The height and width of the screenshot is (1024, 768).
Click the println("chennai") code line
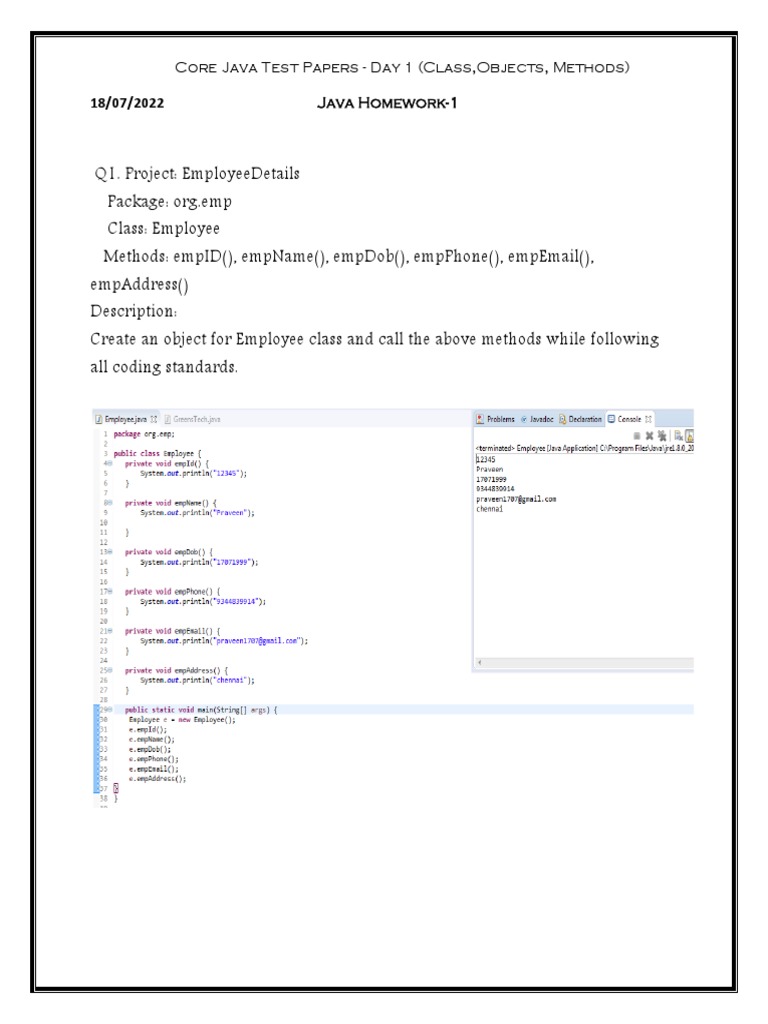pos(197,680)
